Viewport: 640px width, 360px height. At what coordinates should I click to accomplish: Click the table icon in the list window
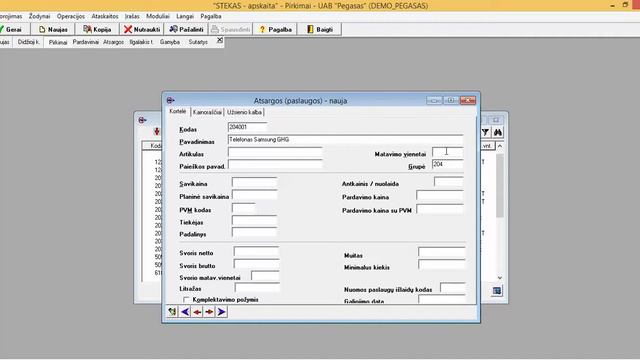(x=497, y=291)
